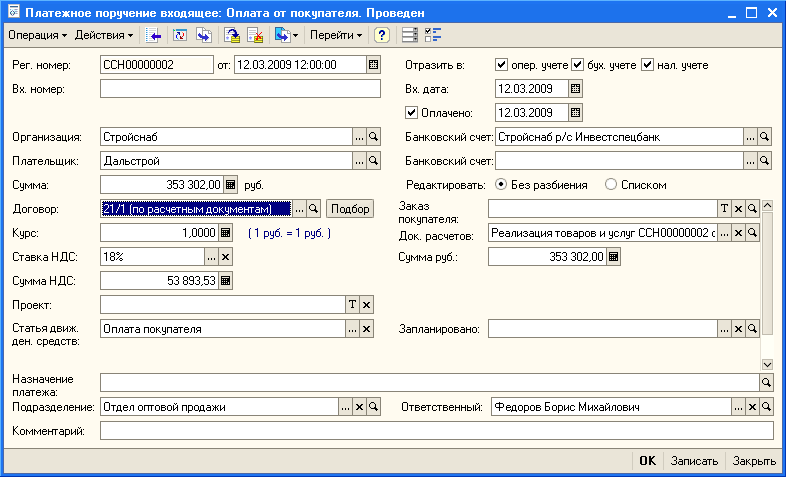Click the post document toolbar icon
Screen dimensions: 786x477
point(232,35)
